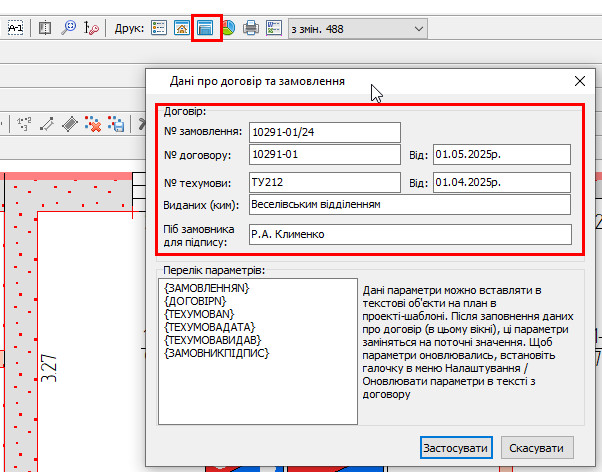Click the pie chart icon in toolbar
Screen dimensions: 602x472
point(229,29)
